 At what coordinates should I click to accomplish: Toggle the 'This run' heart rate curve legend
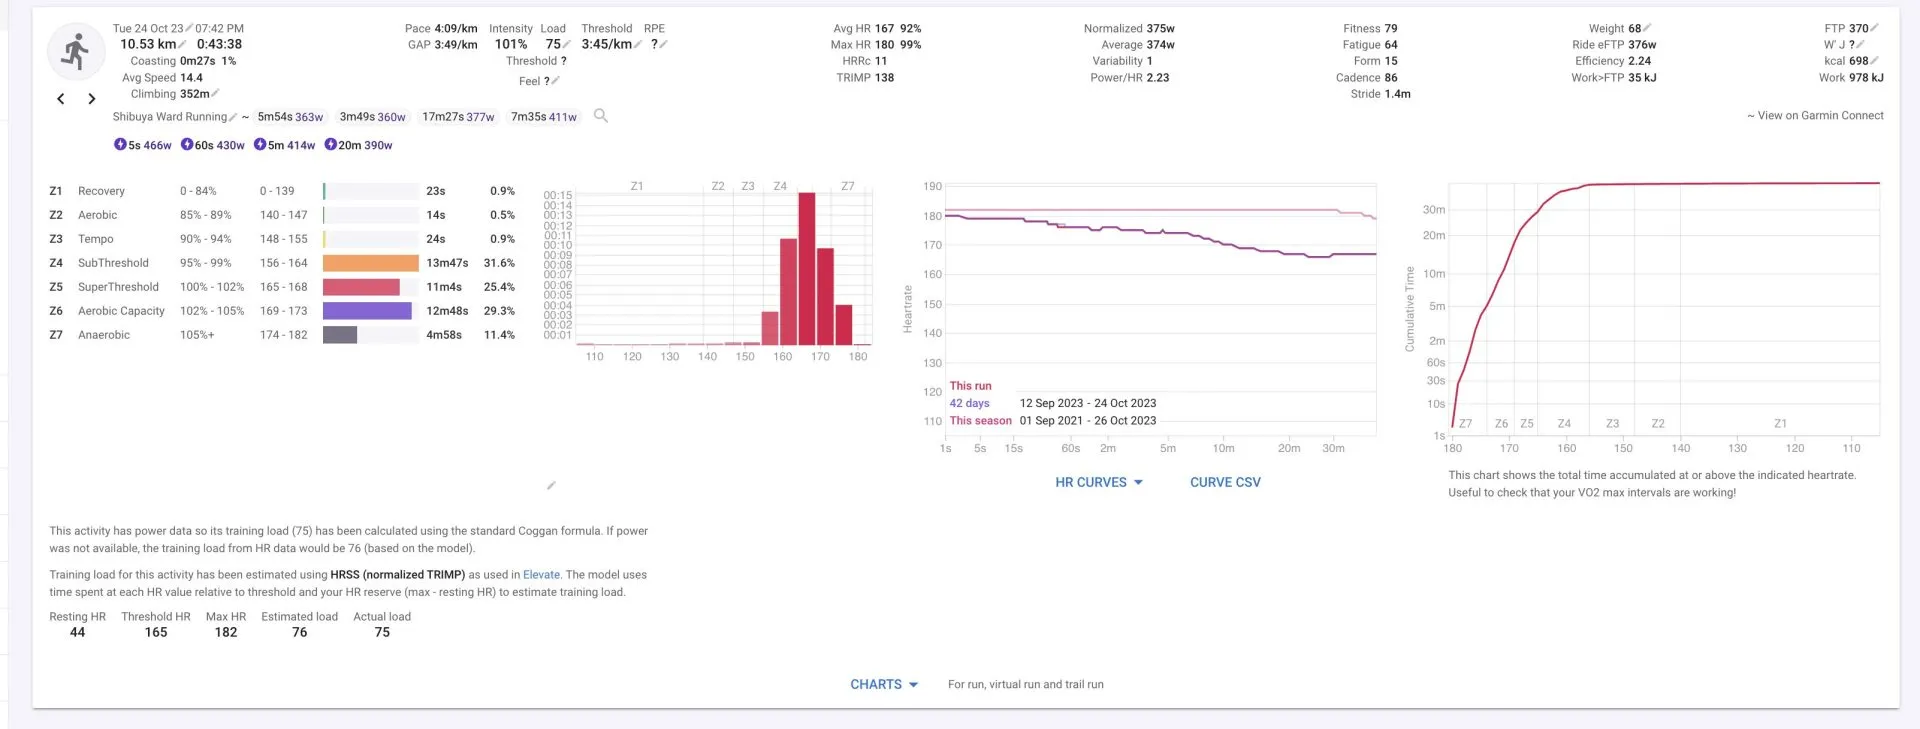[x=970, y=386]
